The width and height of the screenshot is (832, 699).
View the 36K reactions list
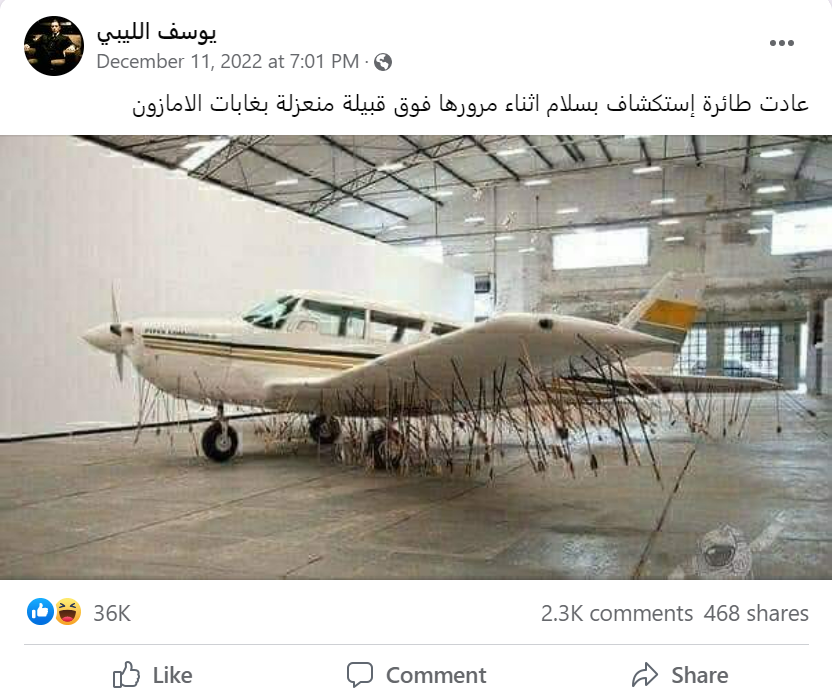click(x=112, y=613)
